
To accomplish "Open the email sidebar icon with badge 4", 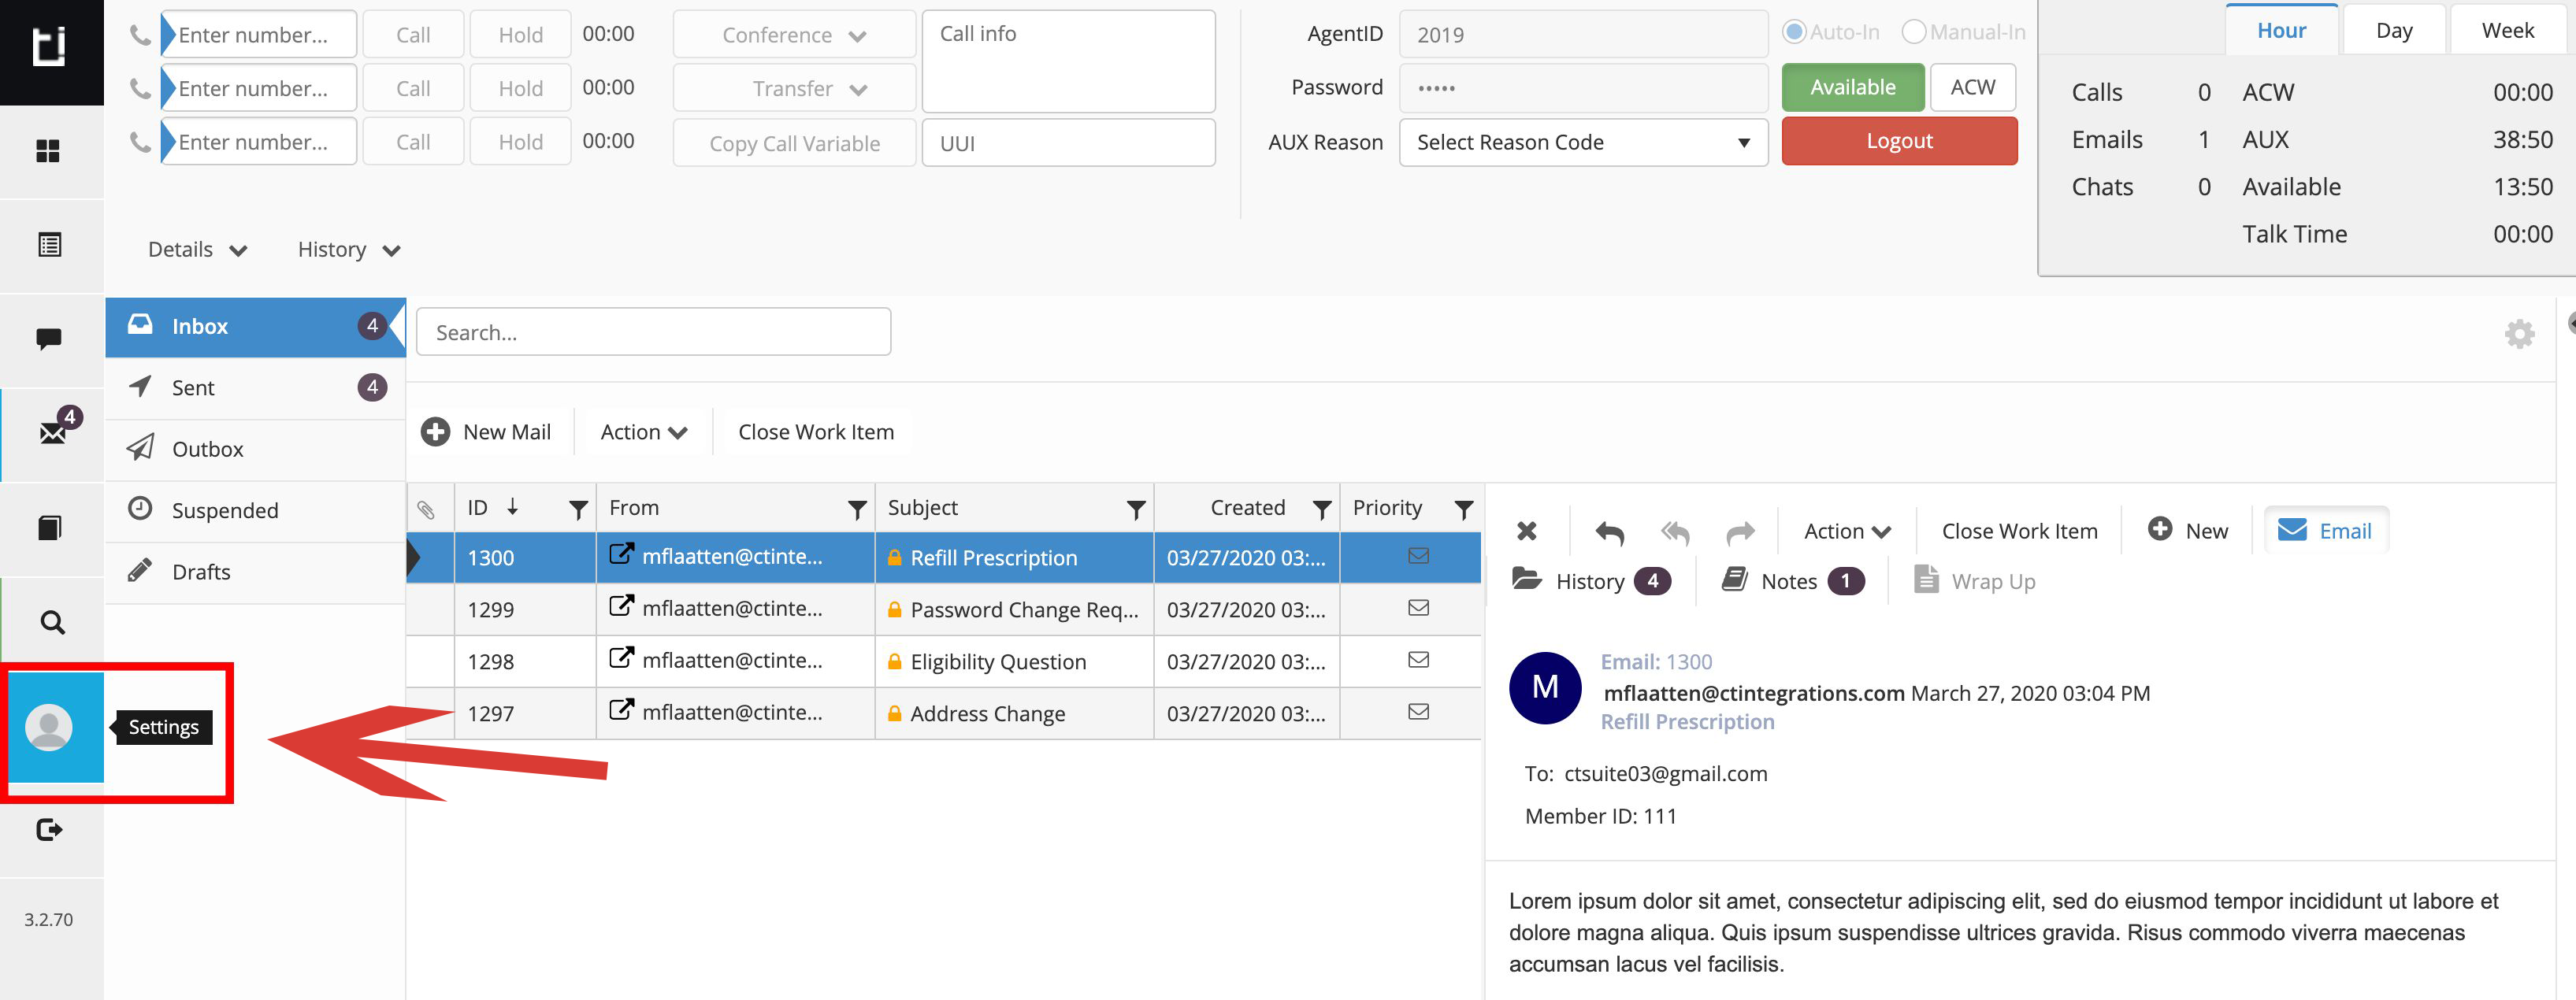I will pos(53,432).
